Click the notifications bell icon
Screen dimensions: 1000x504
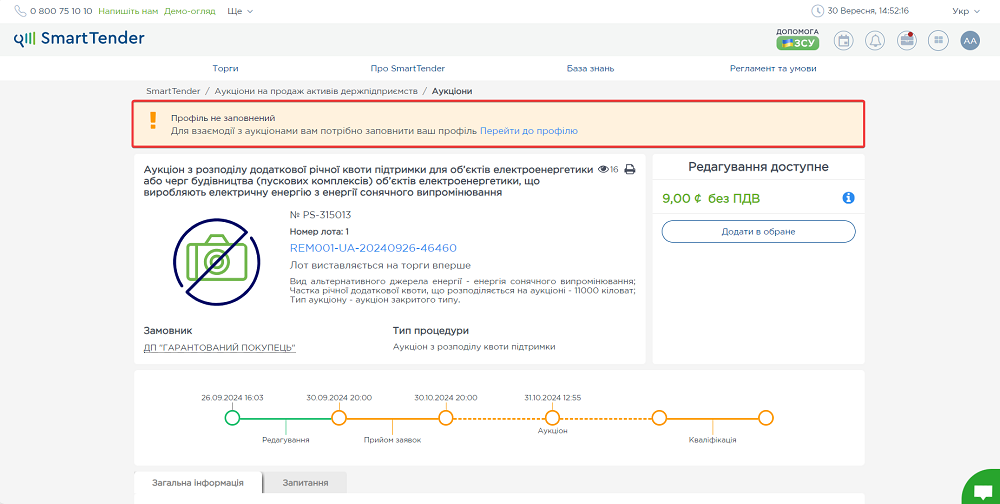coord(875,40)
